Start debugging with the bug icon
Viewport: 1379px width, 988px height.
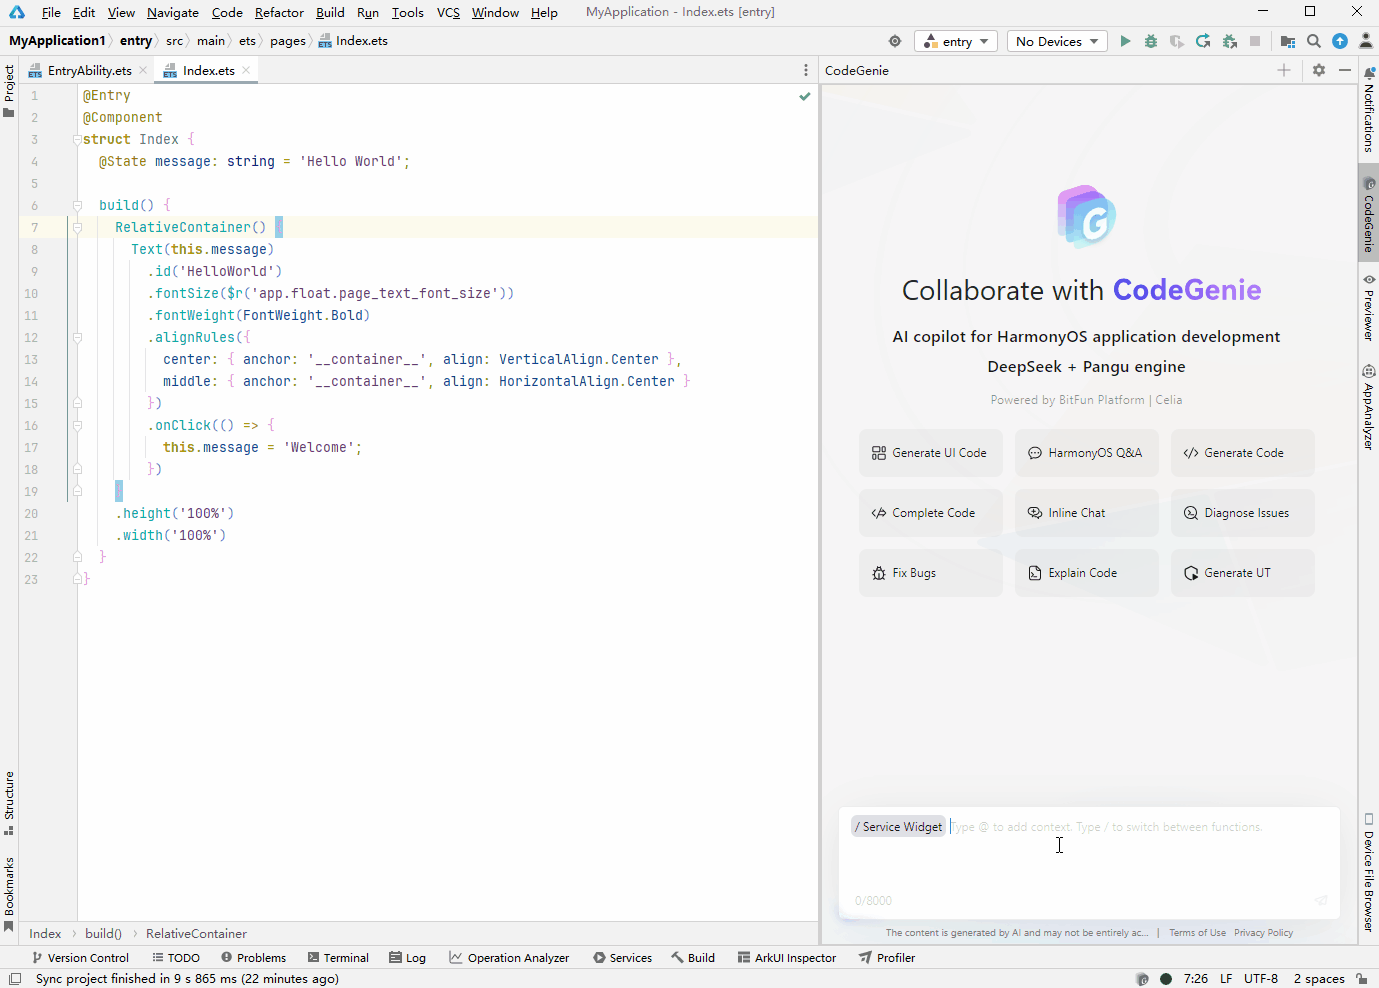pyautogui.click(x=1151, y=41)
